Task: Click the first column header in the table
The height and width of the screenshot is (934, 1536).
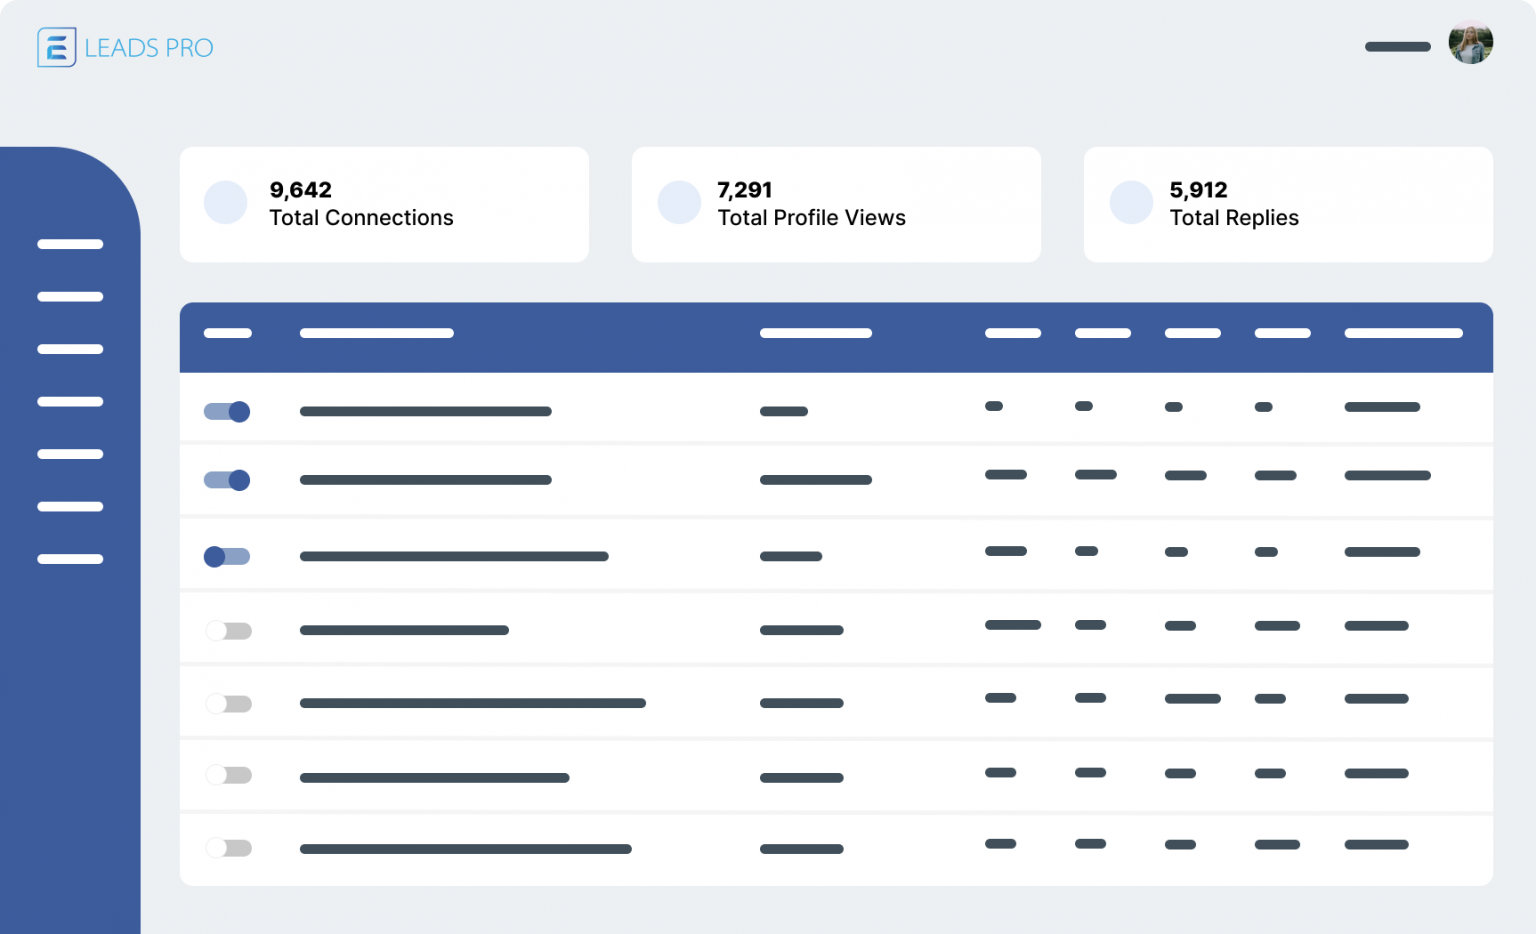Action: 229,333
